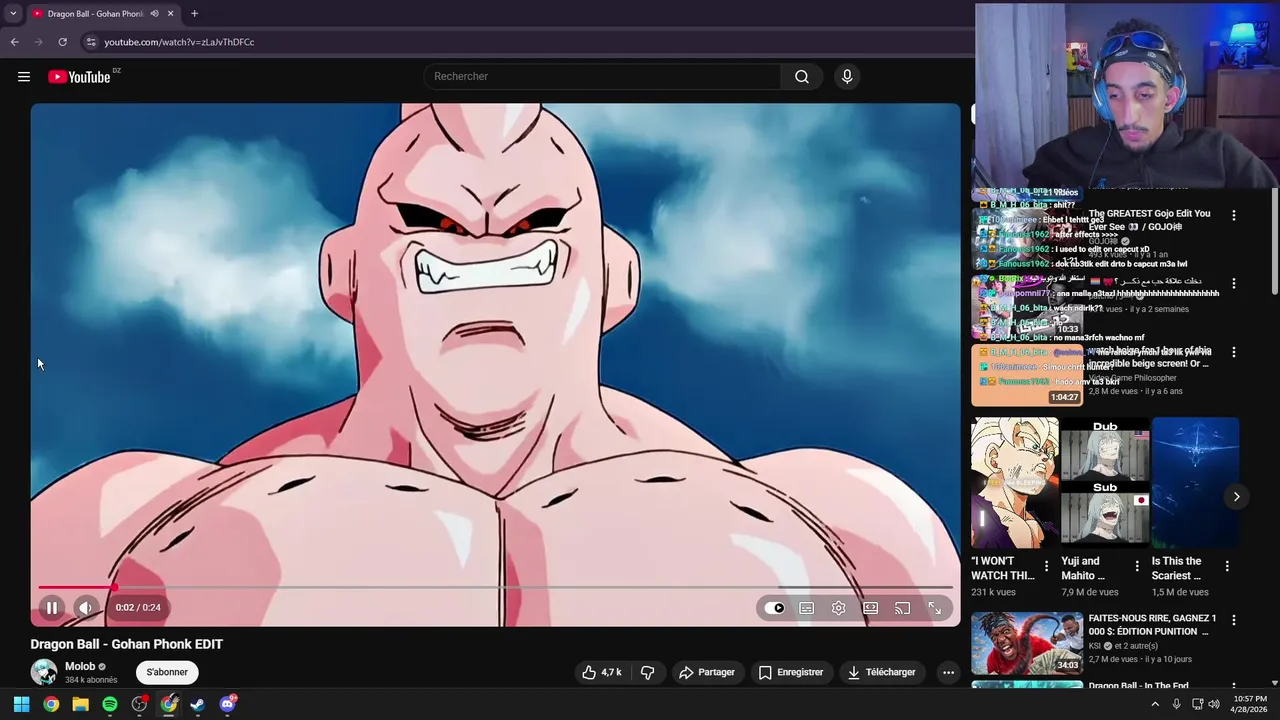1280x720 pixels.
Task: Toggle subtitles in the video player
Action: 807,608
